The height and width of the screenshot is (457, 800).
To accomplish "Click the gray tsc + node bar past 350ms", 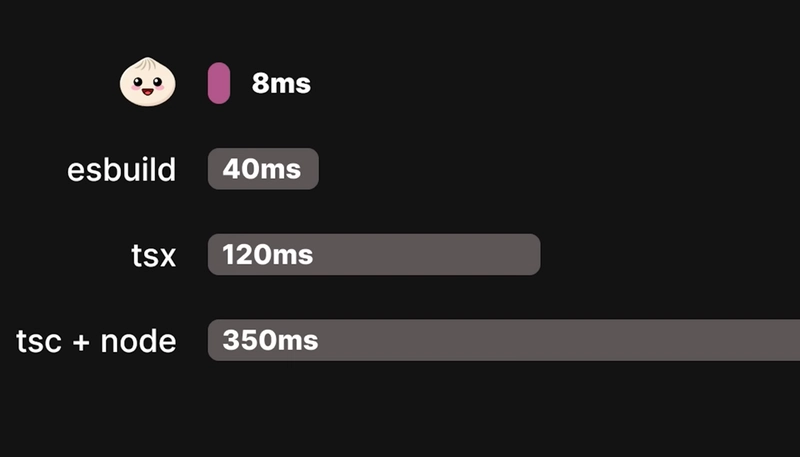I will coord(559,340).
